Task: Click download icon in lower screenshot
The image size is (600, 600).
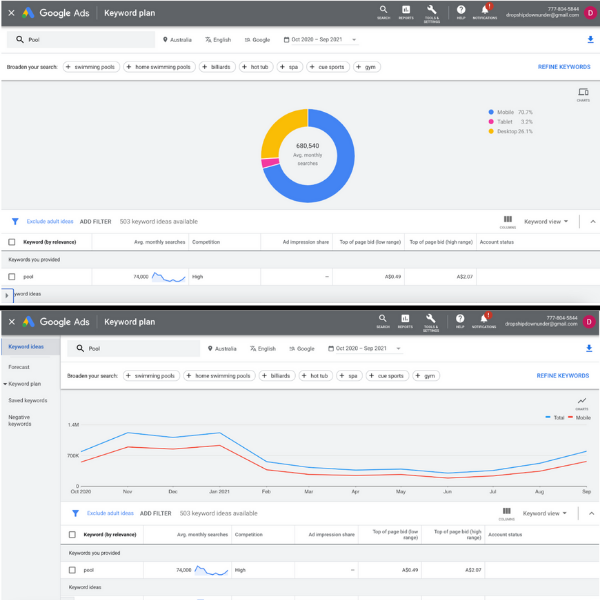Action: pyautogui.click(x=589, y=348)
